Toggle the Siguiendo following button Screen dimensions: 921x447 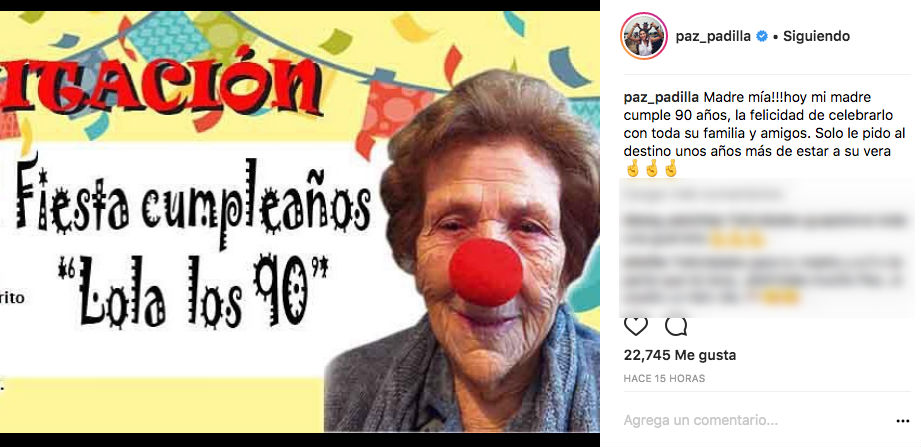[816, 36]
